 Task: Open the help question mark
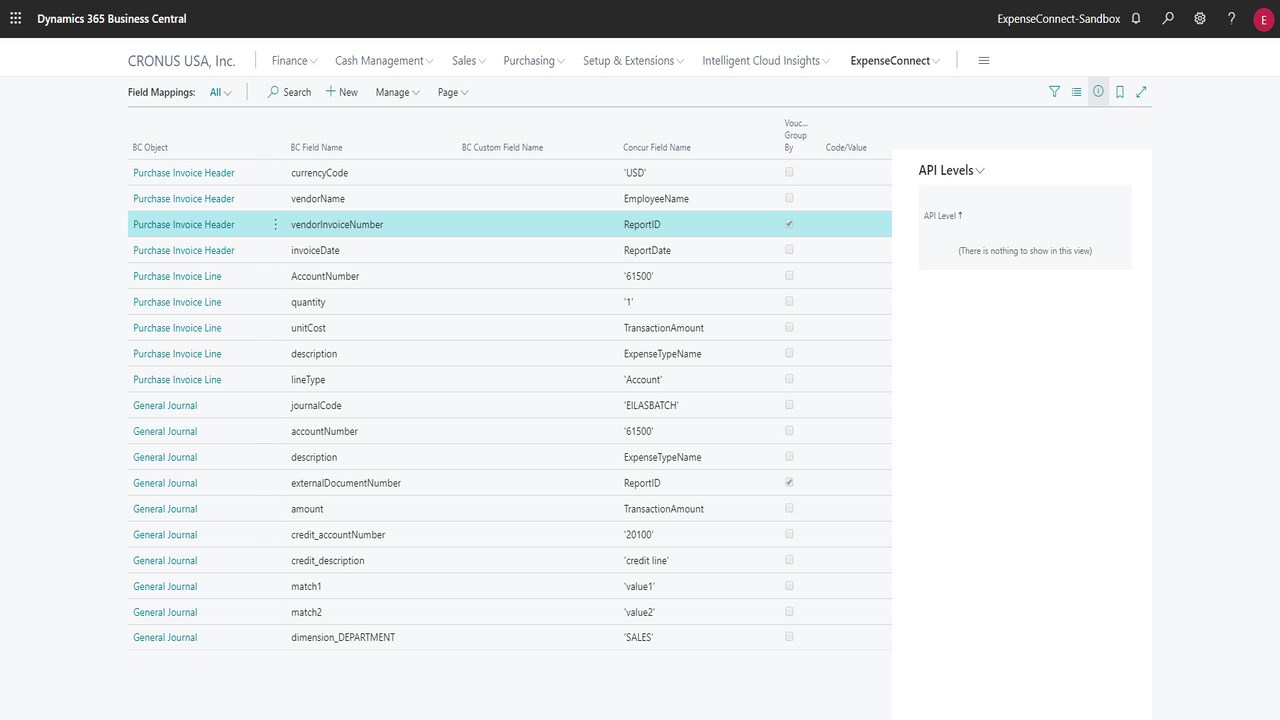coord(1232,19)
